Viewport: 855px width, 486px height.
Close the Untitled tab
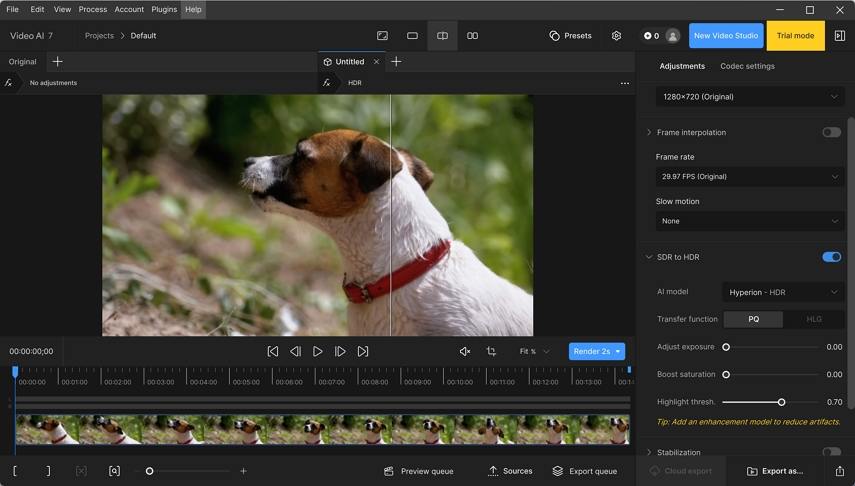pyautogui.click(x=376, y=62)
